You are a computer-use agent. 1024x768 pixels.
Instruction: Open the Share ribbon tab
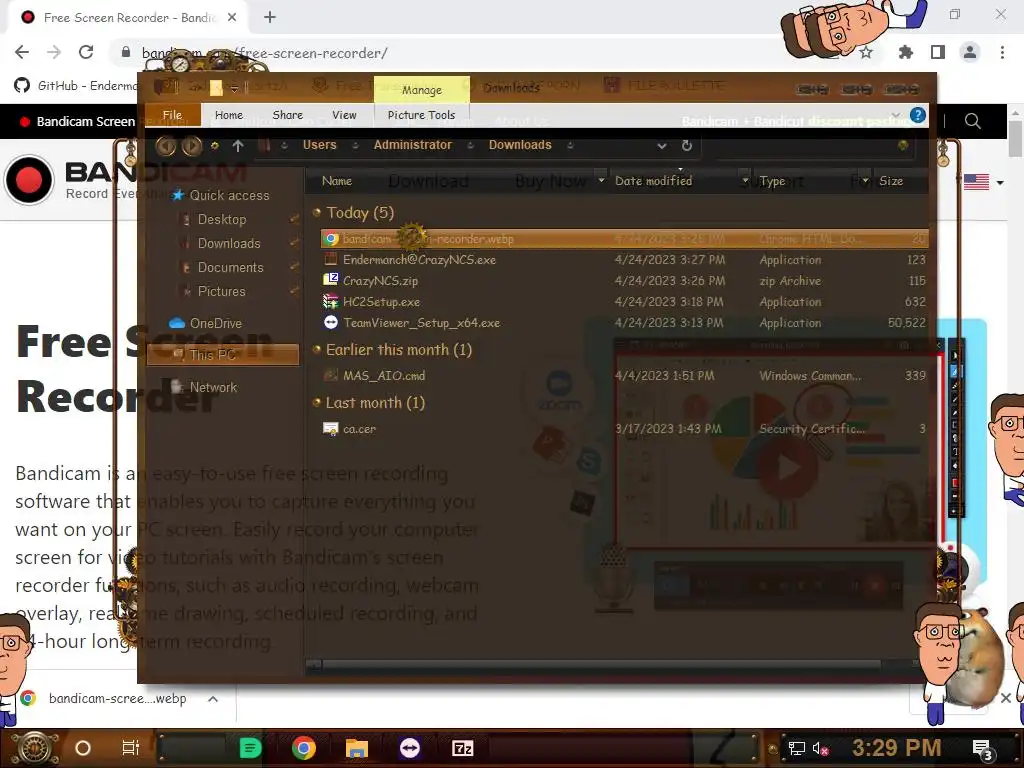tap(287, 115)
